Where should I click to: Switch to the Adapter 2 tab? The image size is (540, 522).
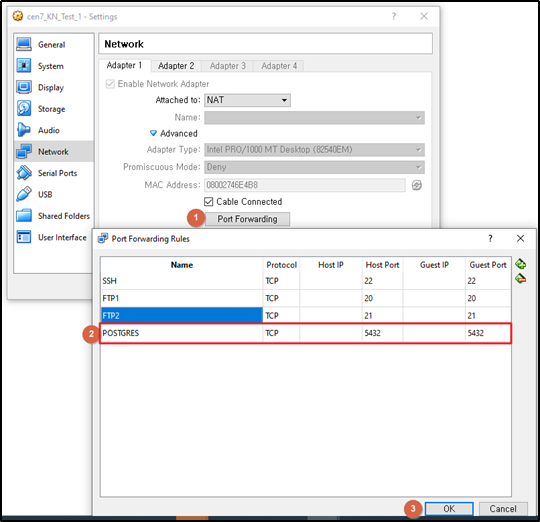click(x=176, y=66)
